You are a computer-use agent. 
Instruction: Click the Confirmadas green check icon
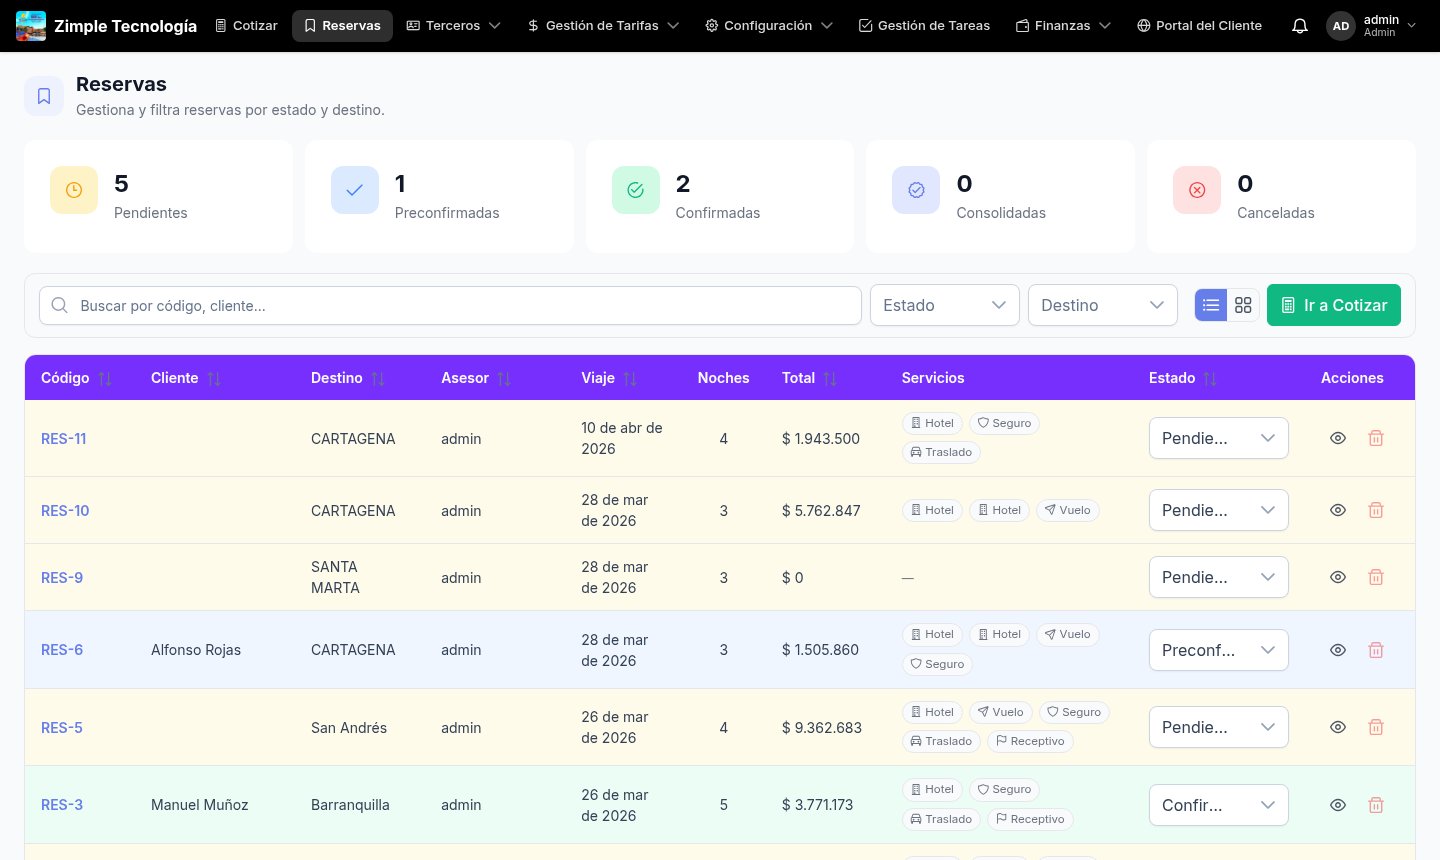636,189
